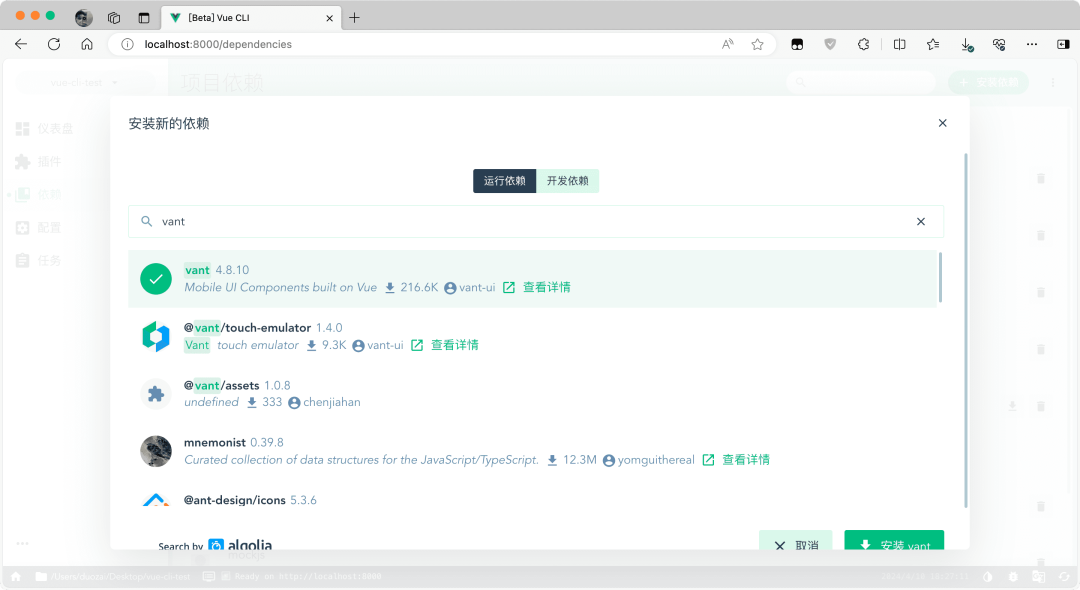
Task: Click yomguithereal author name
Action: (x=656, y=460)
